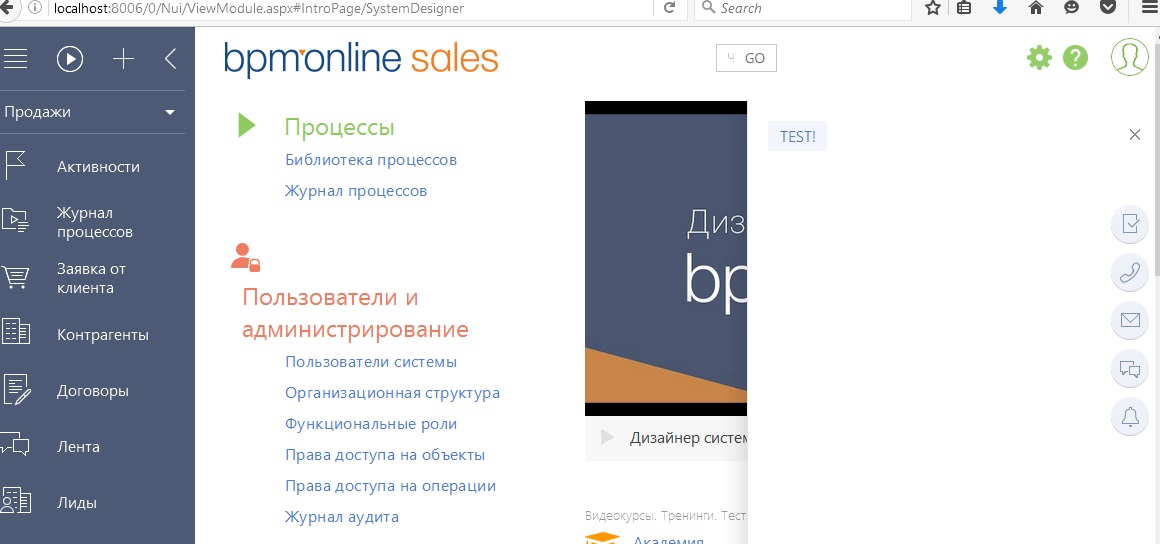Open the Журнал процессов link in Процессы

pos(356,191)
